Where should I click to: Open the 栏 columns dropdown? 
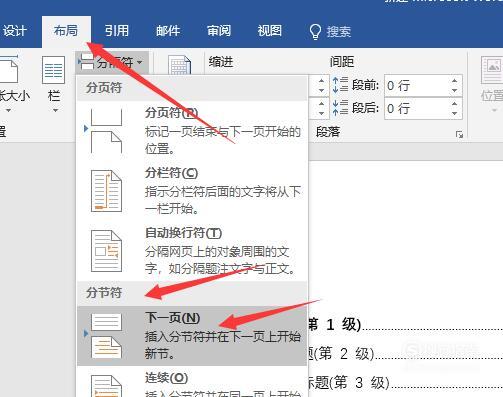(x=54, y=85)
